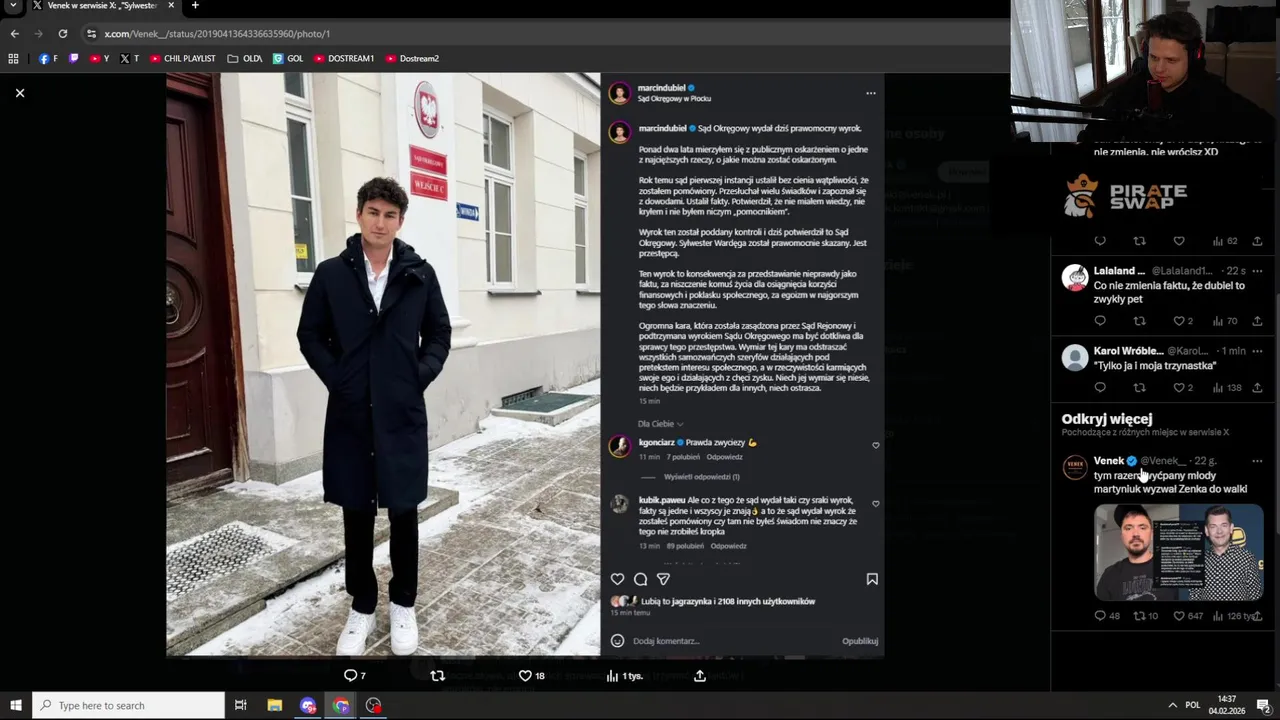Click the 'Type here to search' box
1280x720 pixels.
click(128, 705)
